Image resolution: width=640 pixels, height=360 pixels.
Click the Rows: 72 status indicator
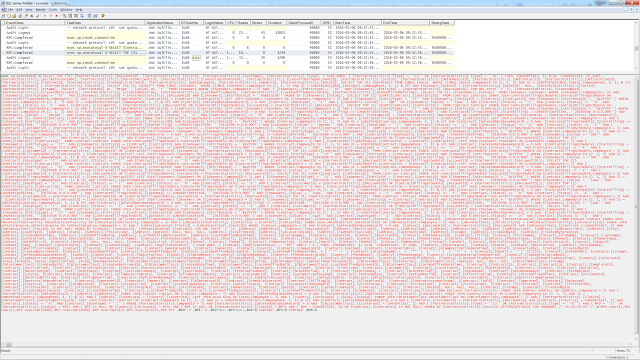click(x=623, y=351)
